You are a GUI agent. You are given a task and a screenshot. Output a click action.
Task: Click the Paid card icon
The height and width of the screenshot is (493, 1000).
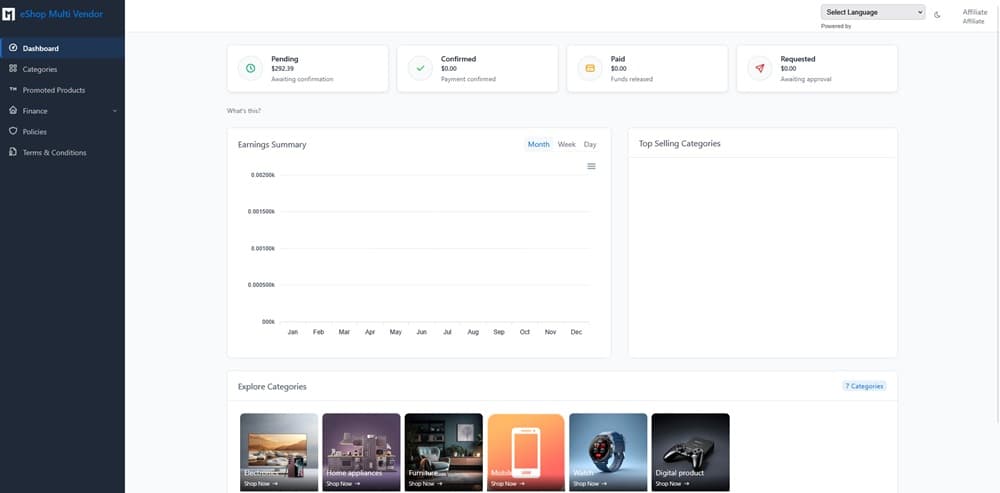590,68
